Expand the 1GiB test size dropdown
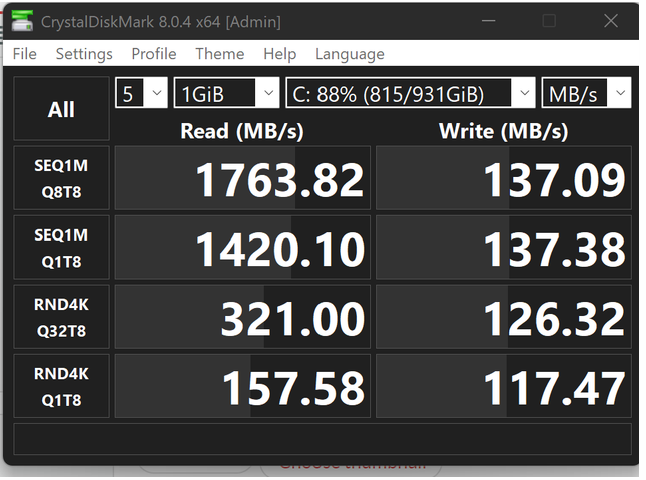646x480 pixels. coord(226,94)
